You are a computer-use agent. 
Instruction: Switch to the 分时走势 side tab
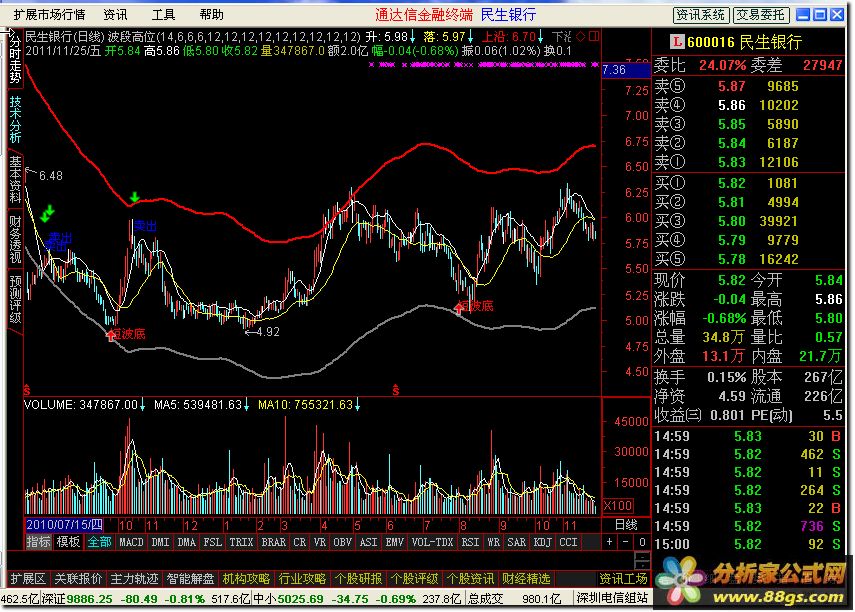coord(15,58)
